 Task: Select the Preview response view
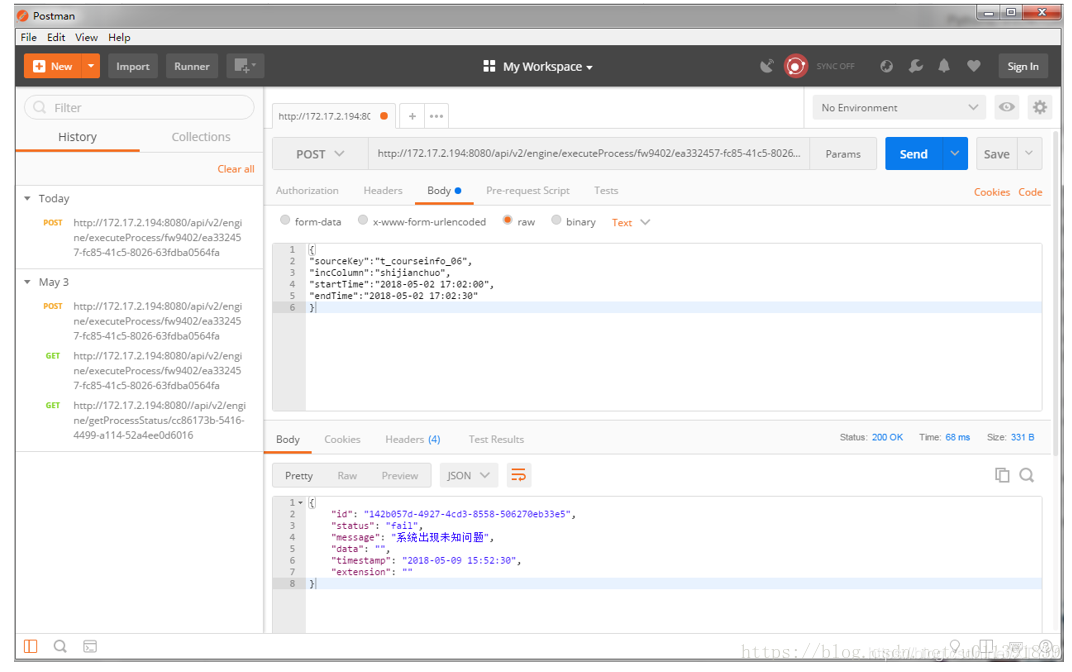[399, 475]
